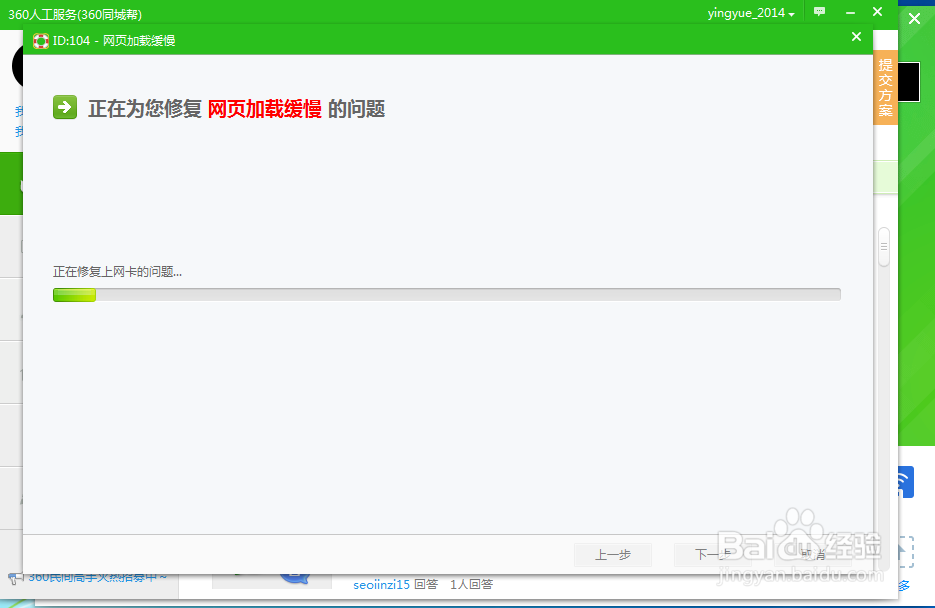The width and height of the screenshot is (935, 608).
Task: Click the green repair progress bar
Action: coord(447,294)
